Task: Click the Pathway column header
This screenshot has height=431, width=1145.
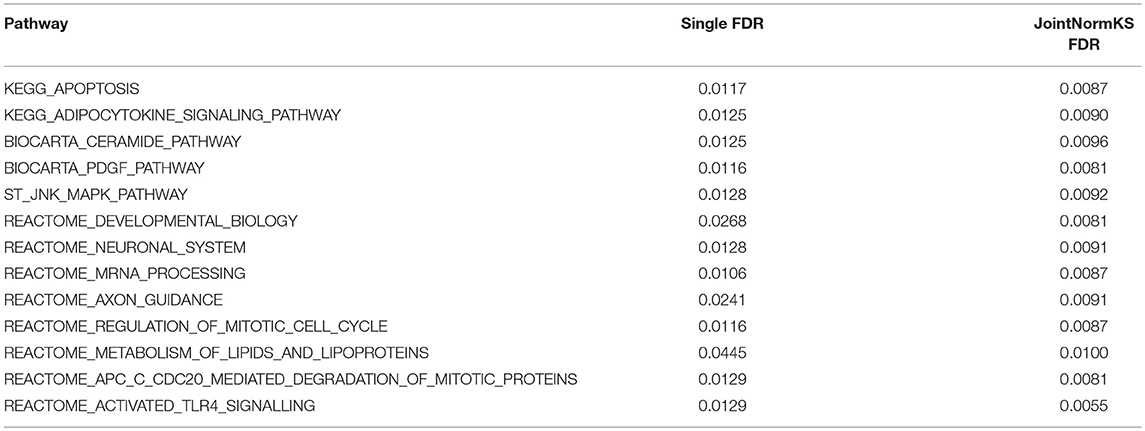Action: click(37, 24)
